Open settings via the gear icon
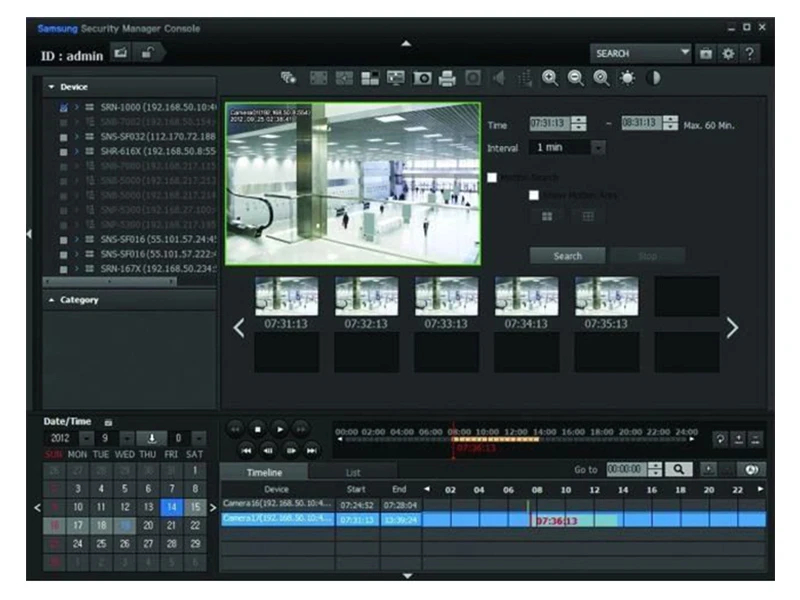Image resolution: width=800 pixels, height=600 pixels. (x=728, y=53)
